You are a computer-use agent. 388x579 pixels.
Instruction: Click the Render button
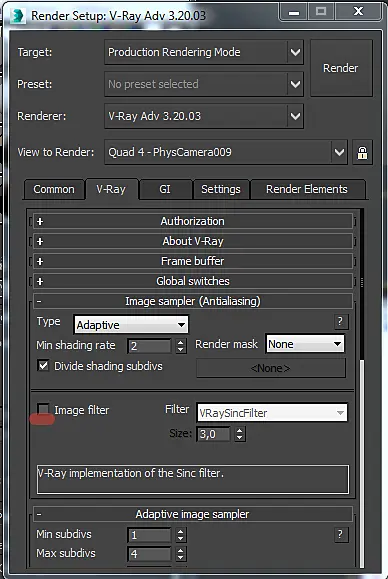click(x=341, y=68)
